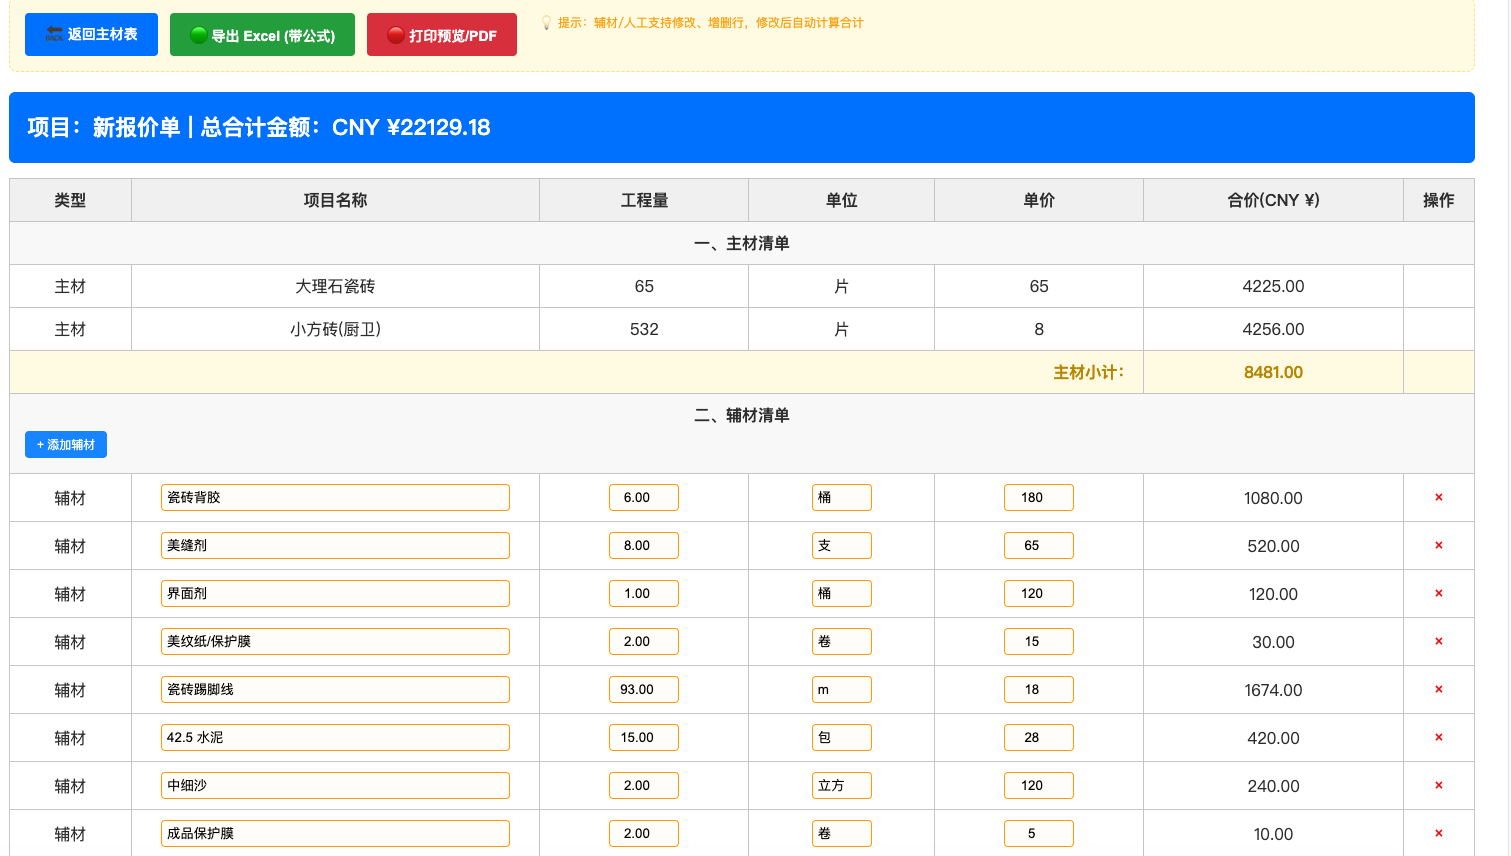This screenshot has height=856, width=1511.
Task: Click quantity field 93.00 for 瓷砖踢脚线
Action: click(x=644, y=689)
